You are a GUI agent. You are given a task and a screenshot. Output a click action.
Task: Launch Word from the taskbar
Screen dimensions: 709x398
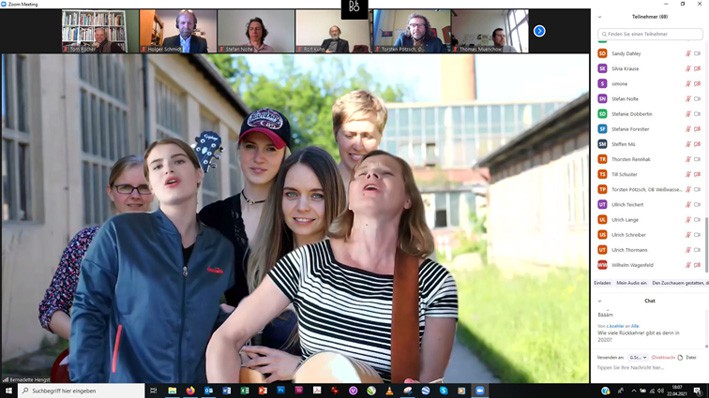point(227,390)
